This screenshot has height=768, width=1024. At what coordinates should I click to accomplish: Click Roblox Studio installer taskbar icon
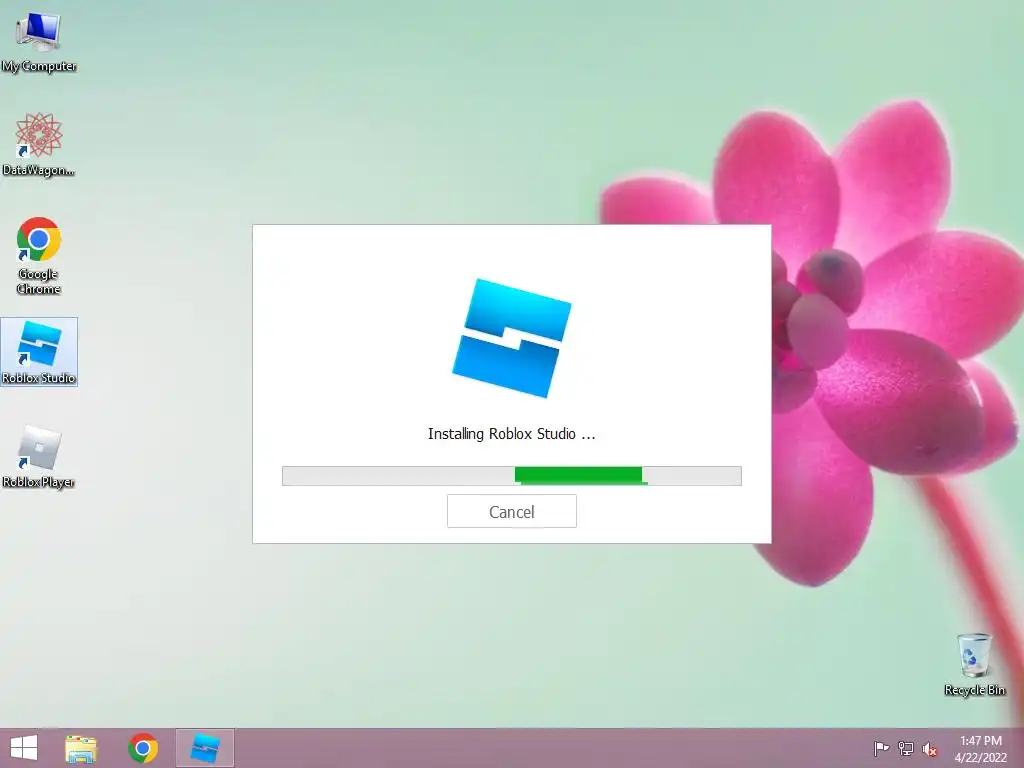(x=205, y=748)
